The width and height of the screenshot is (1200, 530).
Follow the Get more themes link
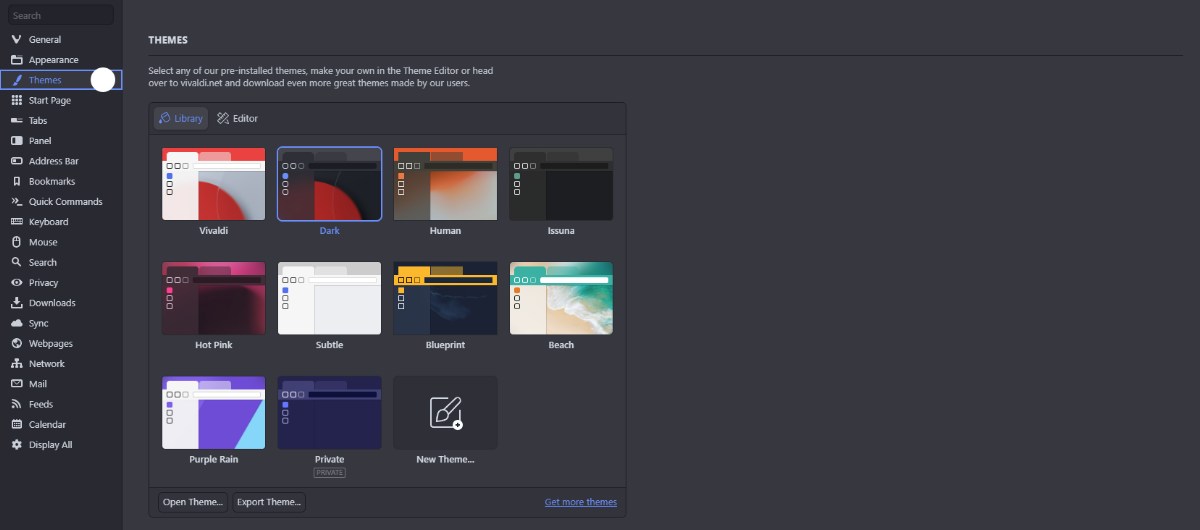pos(581,502)
